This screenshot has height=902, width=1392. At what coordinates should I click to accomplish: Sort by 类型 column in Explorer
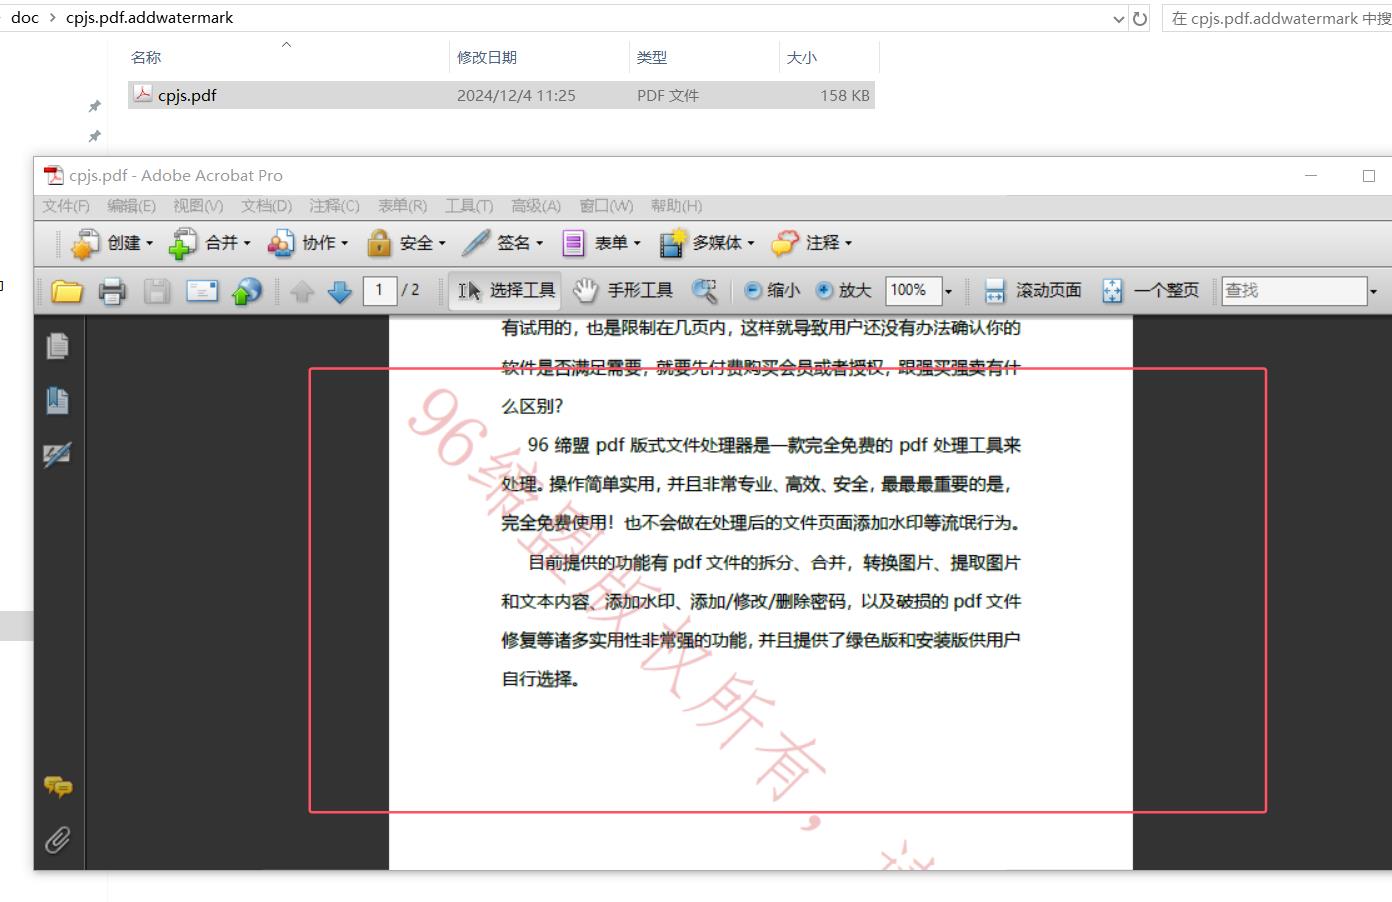[x=652, y=58]
